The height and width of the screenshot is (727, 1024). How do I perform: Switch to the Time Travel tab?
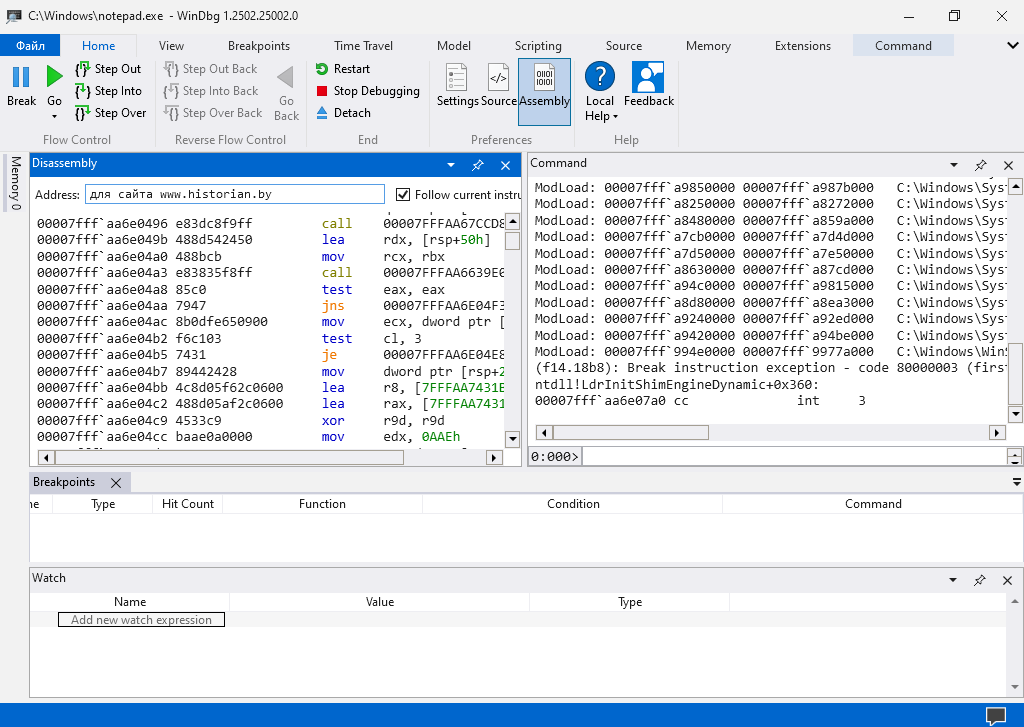[363, 46]
